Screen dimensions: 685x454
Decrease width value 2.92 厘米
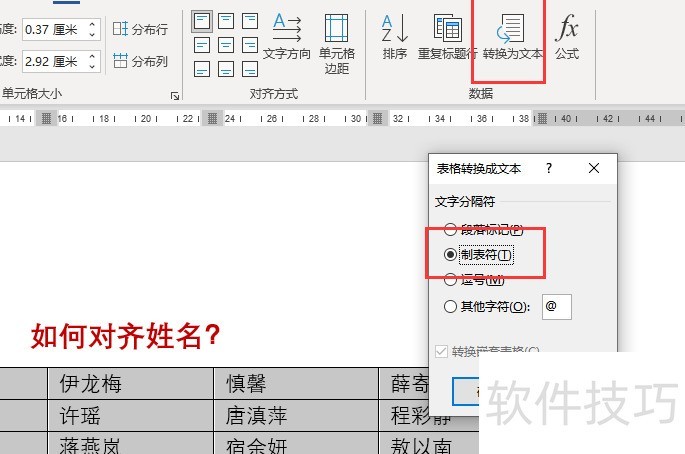coord(92,66)
